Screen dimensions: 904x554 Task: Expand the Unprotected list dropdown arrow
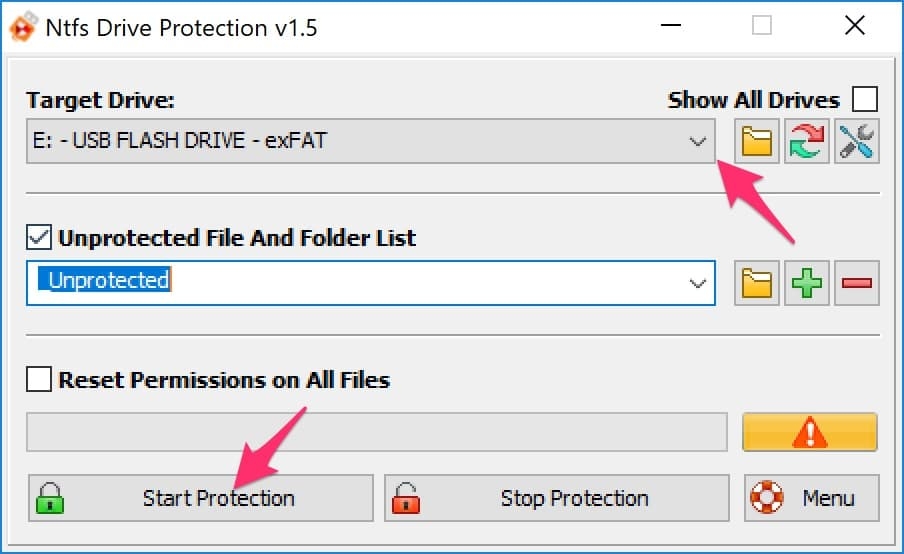coord(698,283)
